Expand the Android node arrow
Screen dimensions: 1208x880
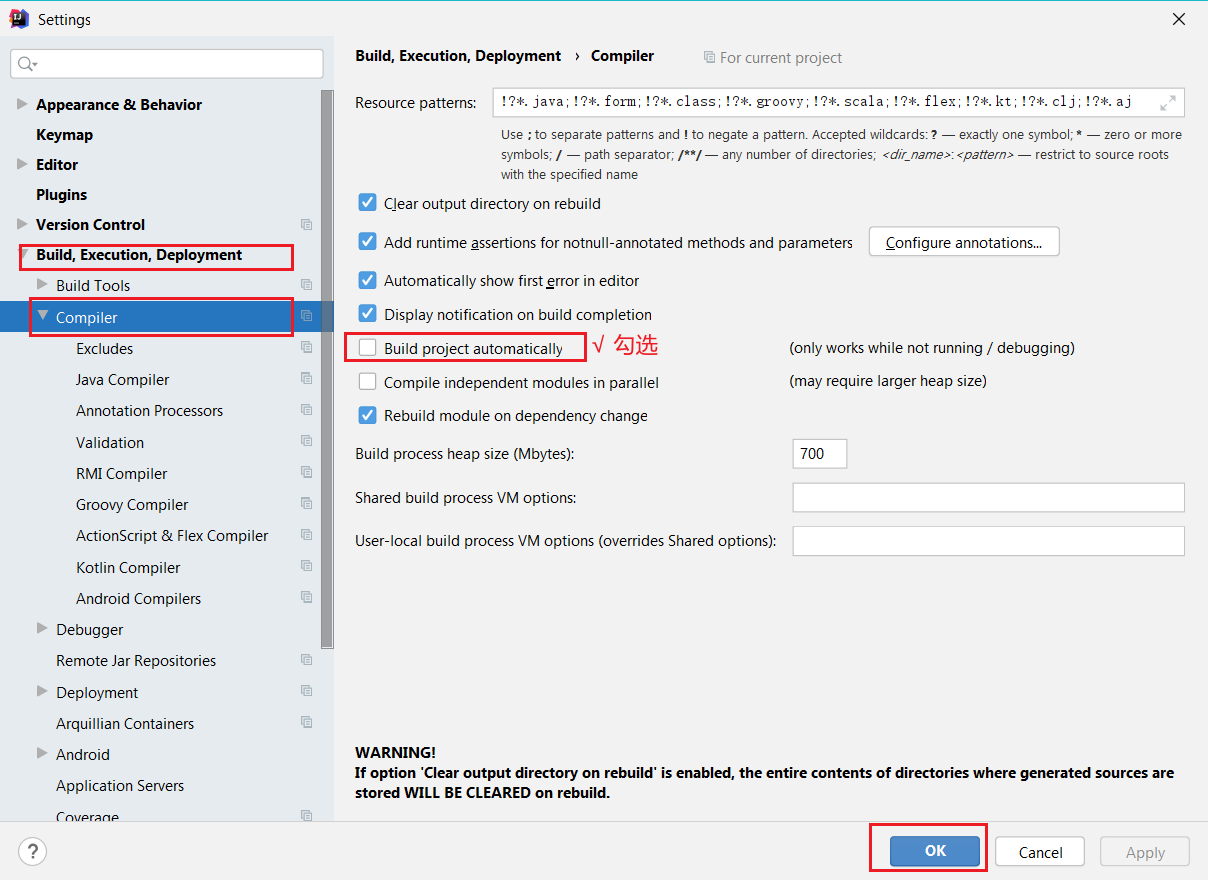42,754
